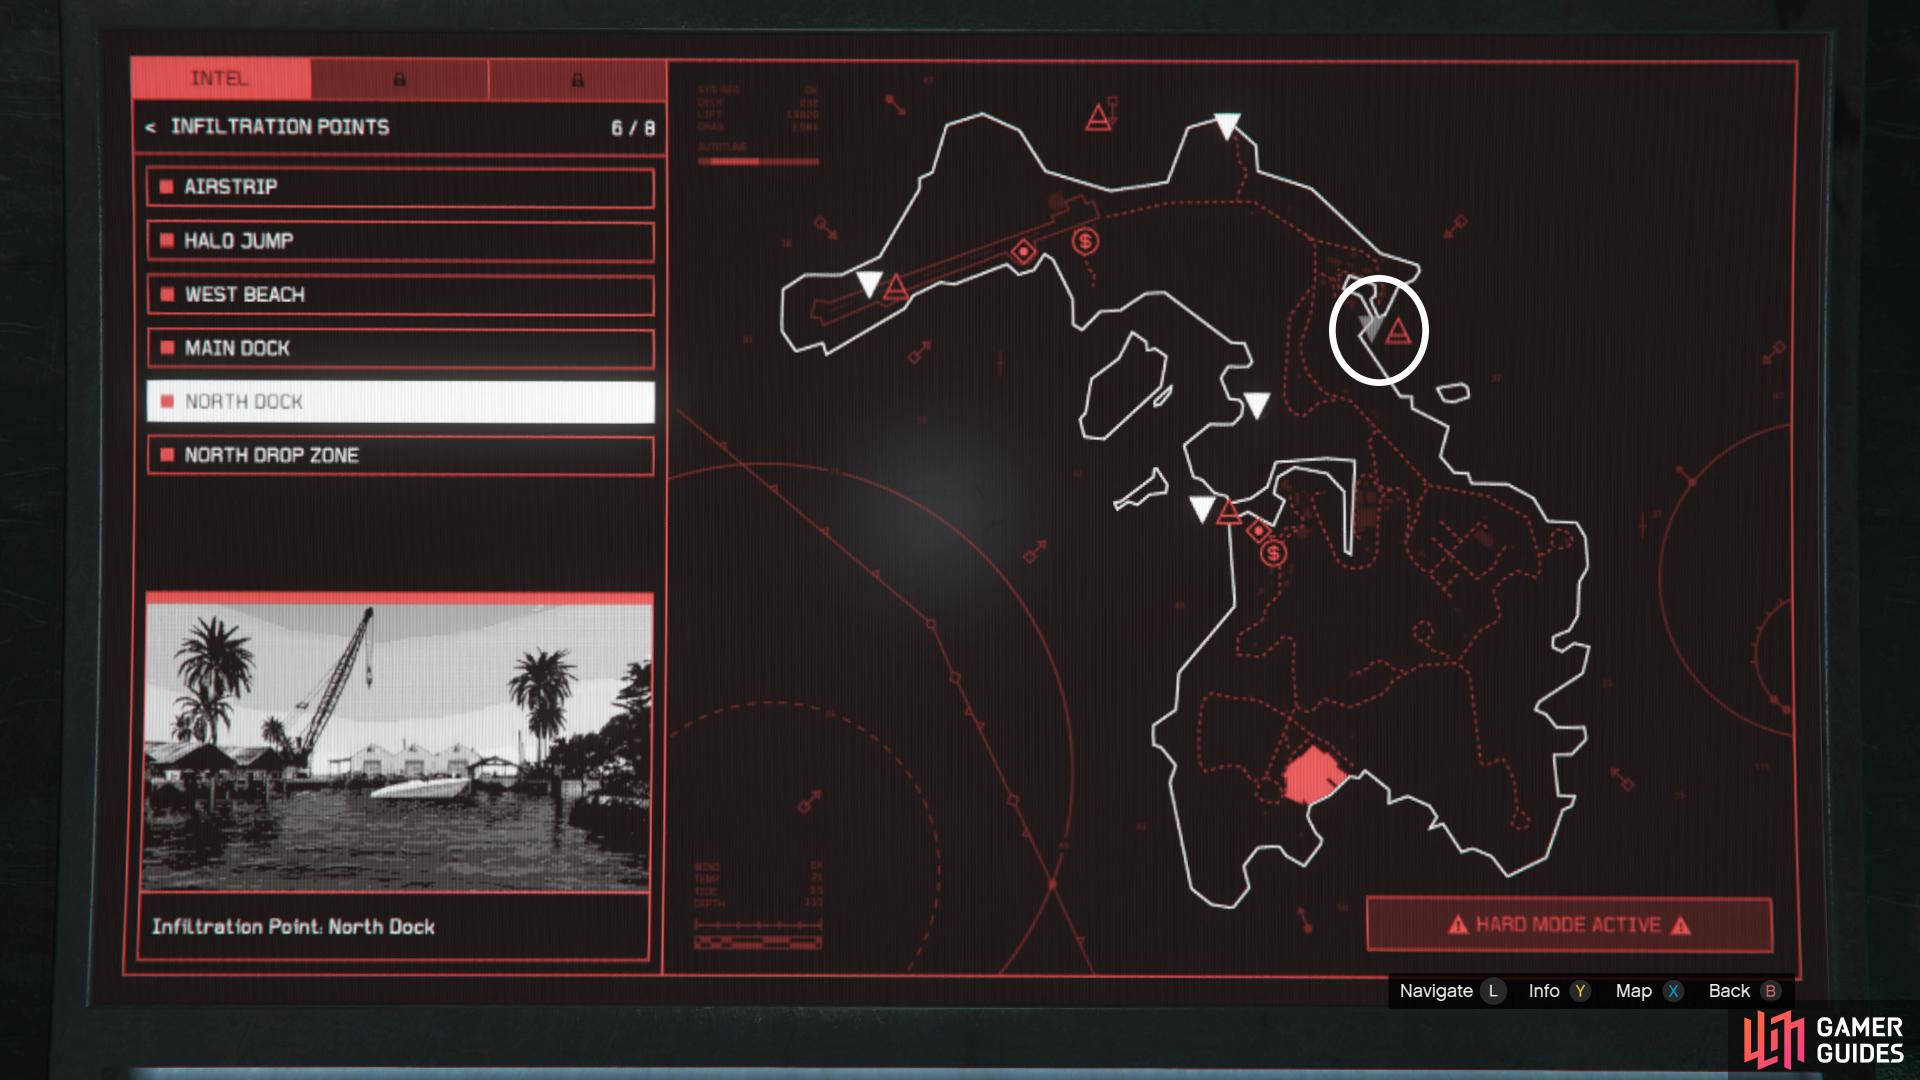Image resolution: width=1920 pixels, height=1080 pixels.
Task: Click the red tower triangle icon off the north coast
Action: (1100, 117)
